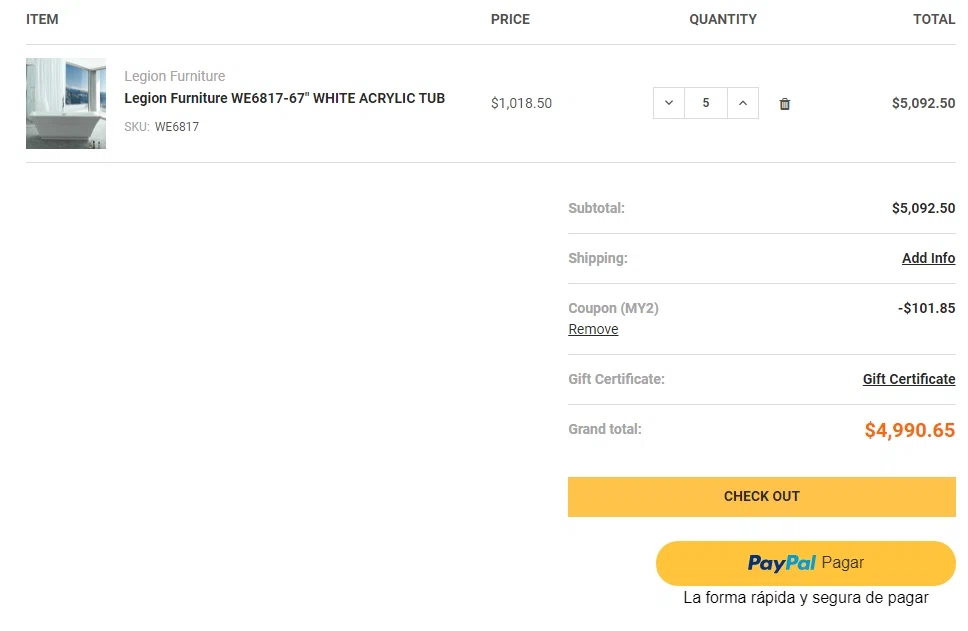This screenshot has height=631, width=968.
Task: Select Add Info for shipping
Action: tap(928, 258)
